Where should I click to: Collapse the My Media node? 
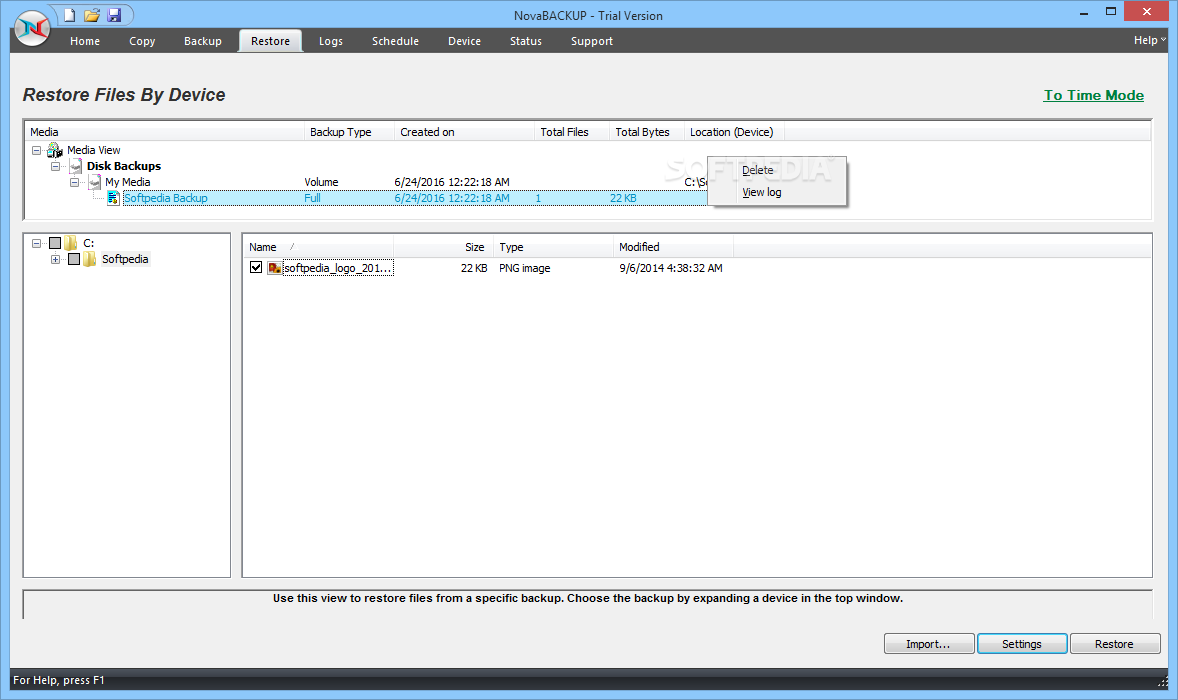tap(74, 182)
